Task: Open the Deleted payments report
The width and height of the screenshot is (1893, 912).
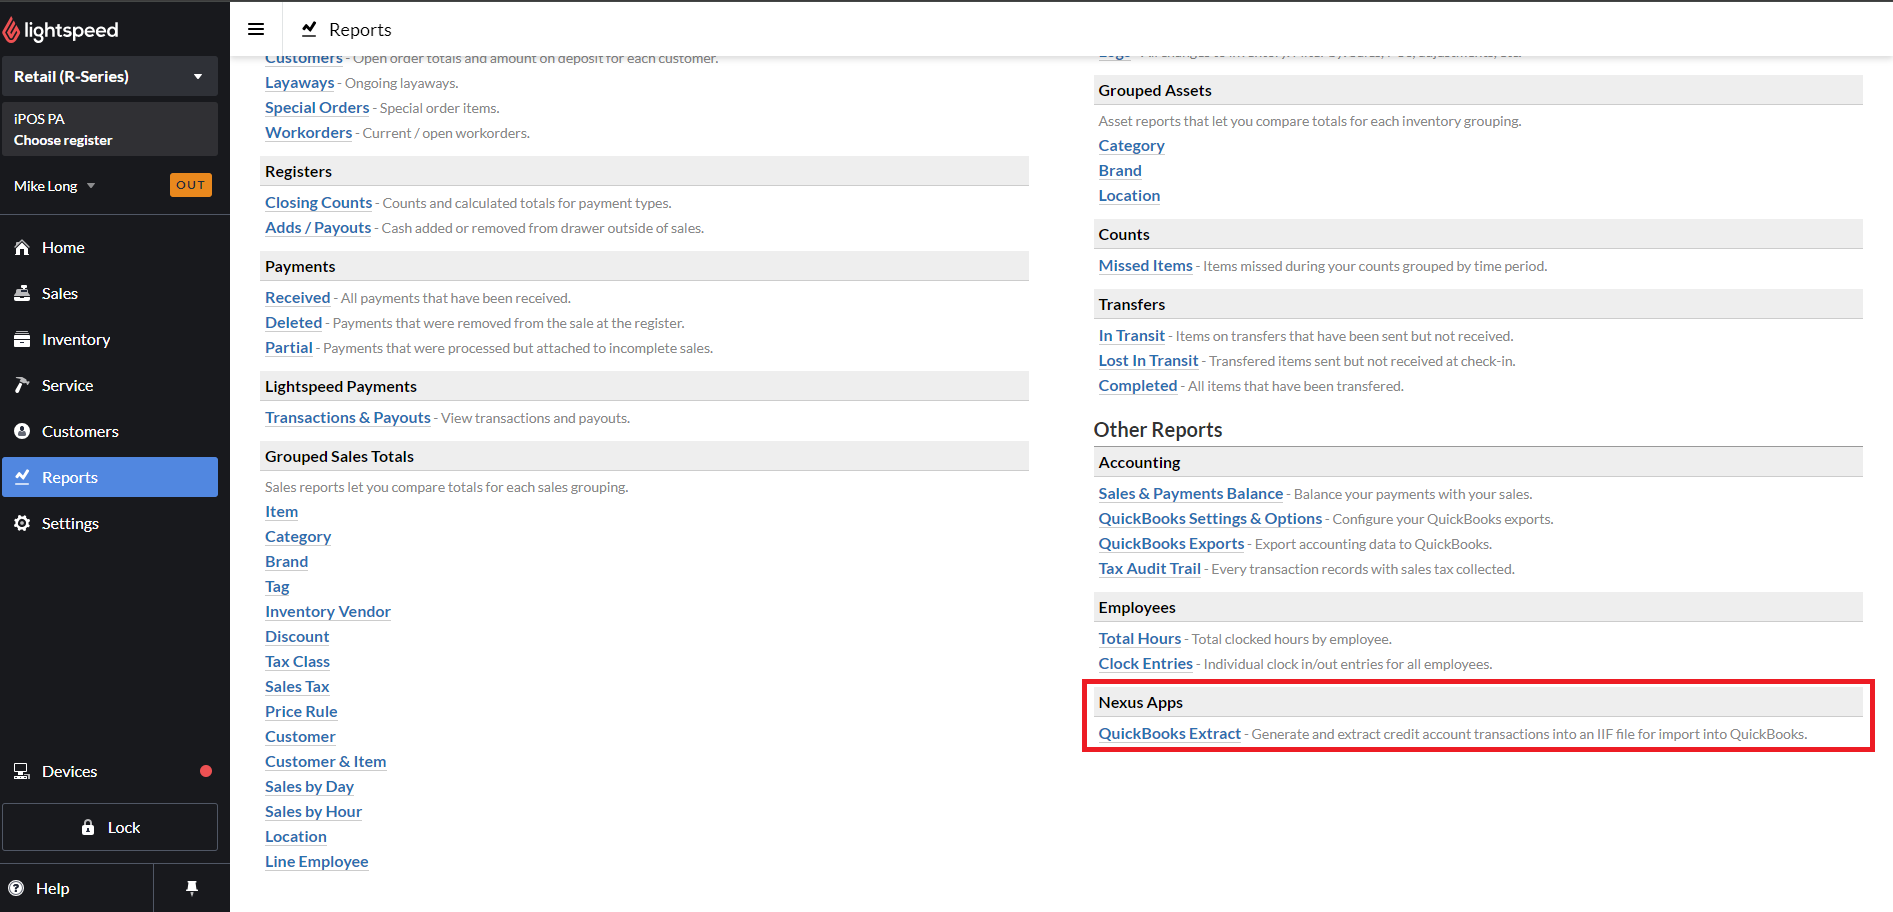Action: [x=294, y=323]
